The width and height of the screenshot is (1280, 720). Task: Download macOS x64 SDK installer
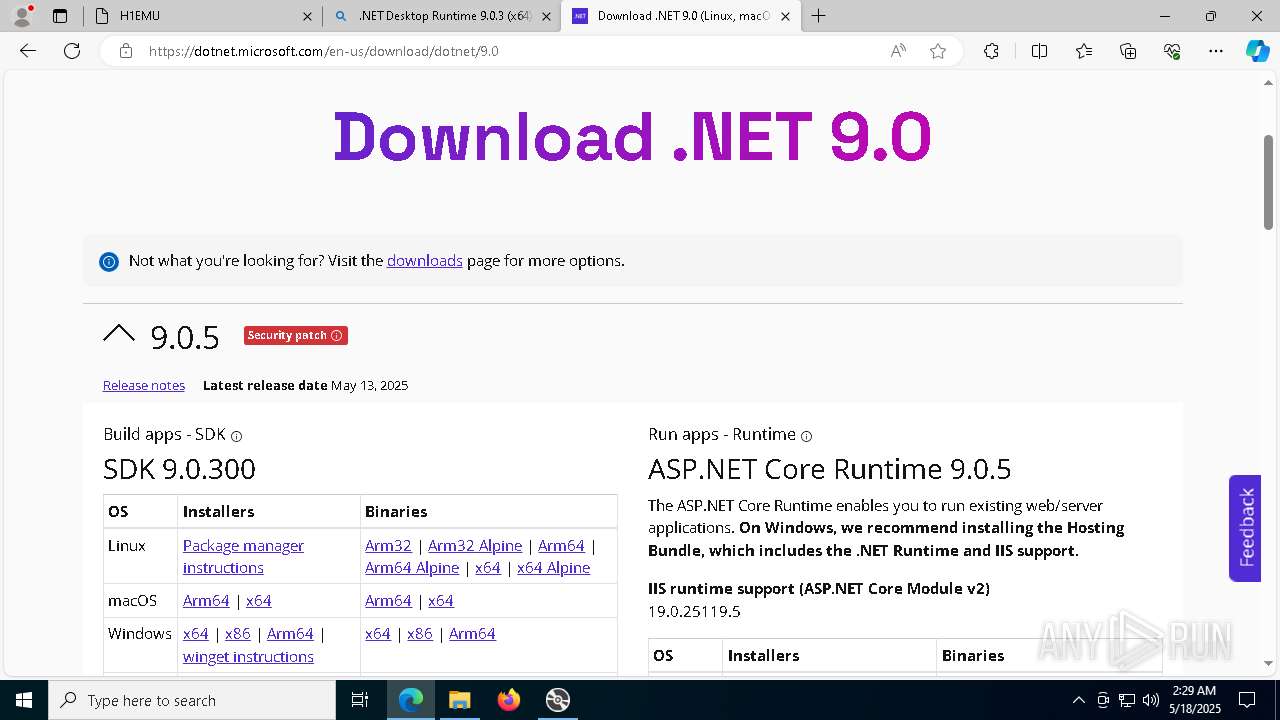coord(259,601)
